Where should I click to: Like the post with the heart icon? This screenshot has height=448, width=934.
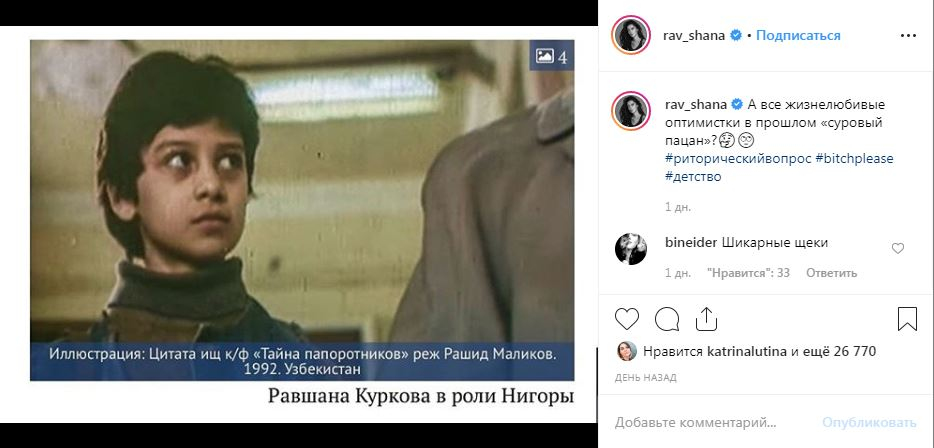pos(627,319)
